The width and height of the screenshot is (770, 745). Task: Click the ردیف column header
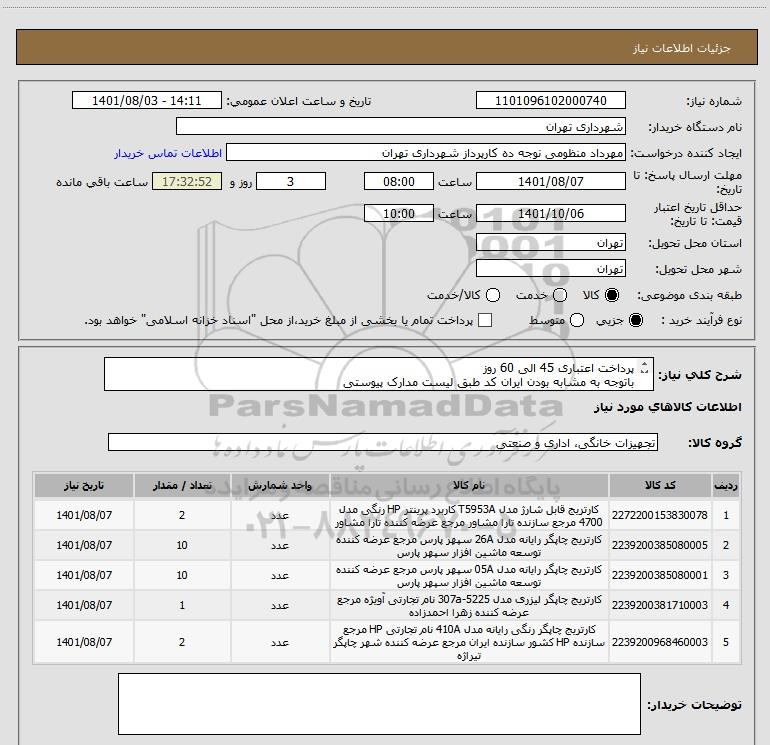(x=726, y=485)
